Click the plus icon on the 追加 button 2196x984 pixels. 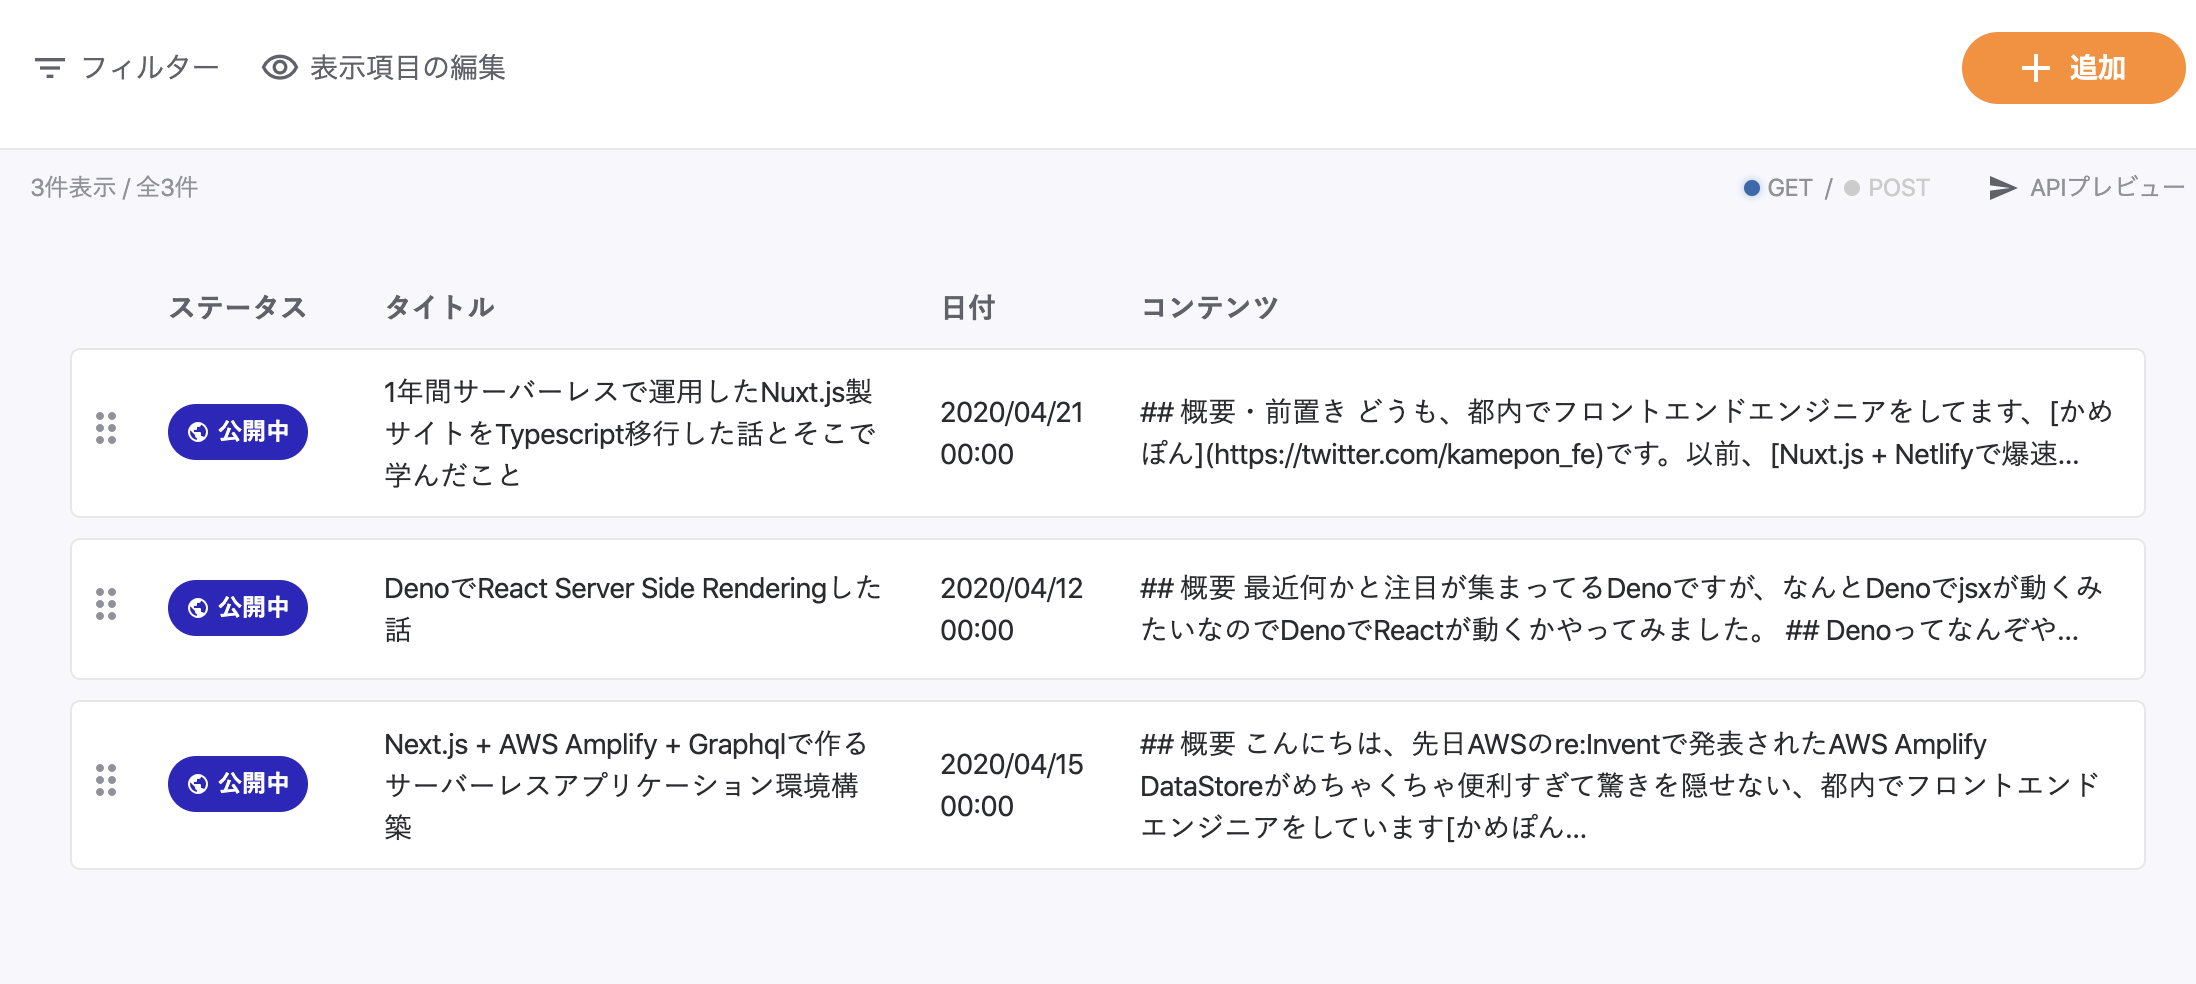pyautogui.click(x=2035, y=68)
